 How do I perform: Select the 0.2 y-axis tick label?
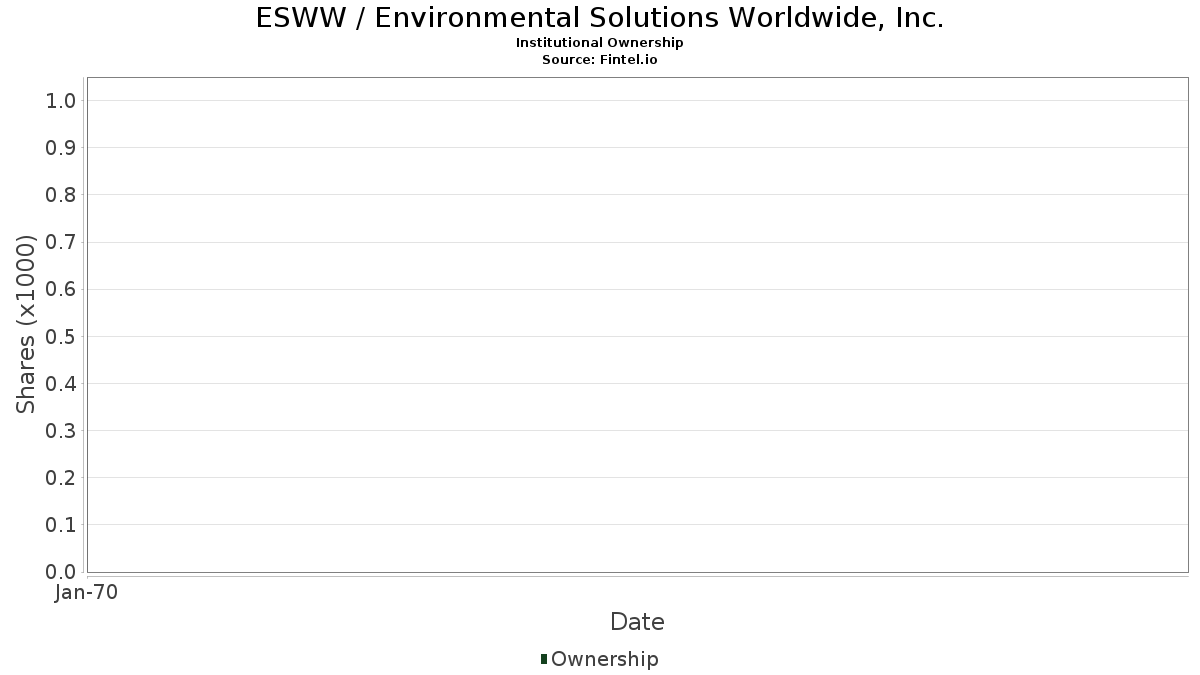[x=60, y=478]
